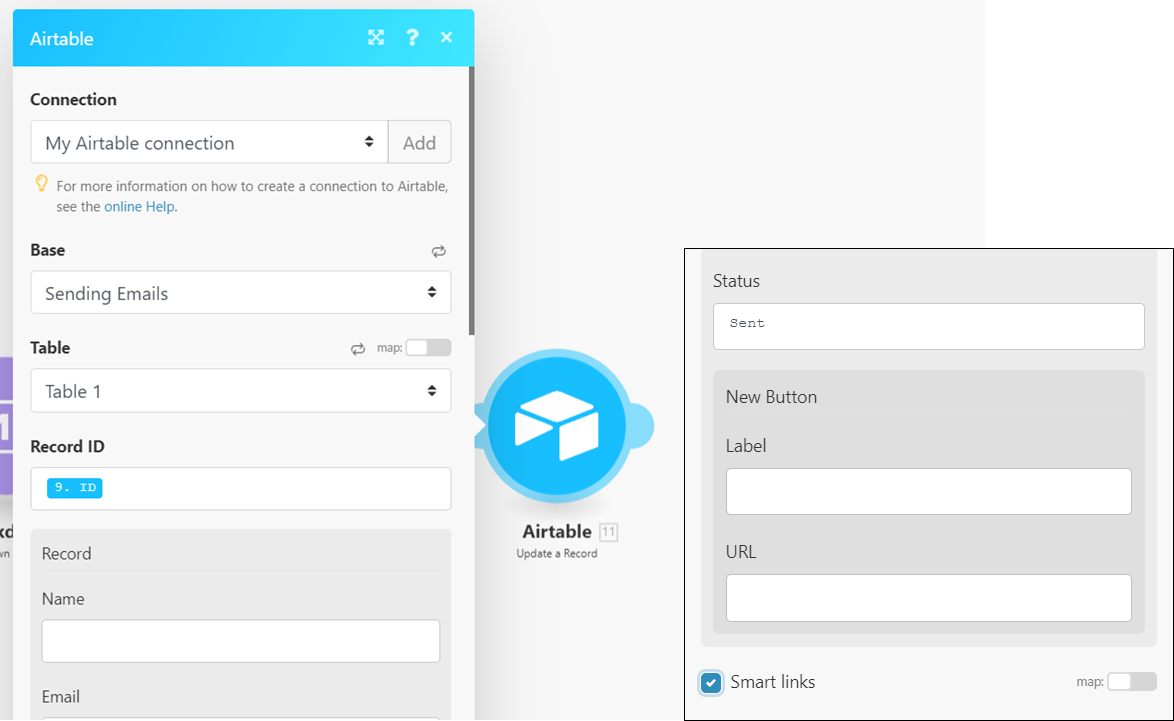Click the URL input field
Viewport: 1174px width, 721px height.
pyautogui.click(x=928, y=597)
